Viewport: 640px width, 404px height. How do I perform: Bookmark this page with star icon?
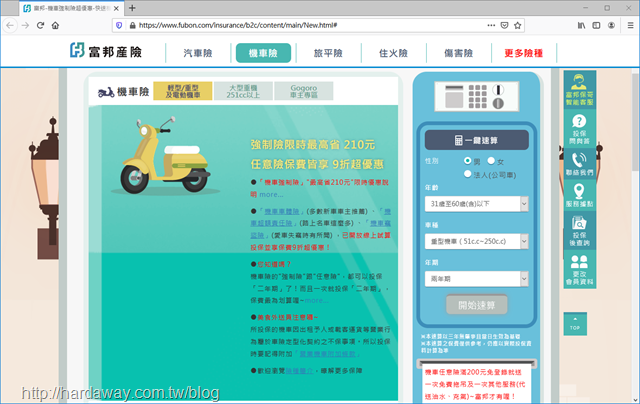click(518, 25)
